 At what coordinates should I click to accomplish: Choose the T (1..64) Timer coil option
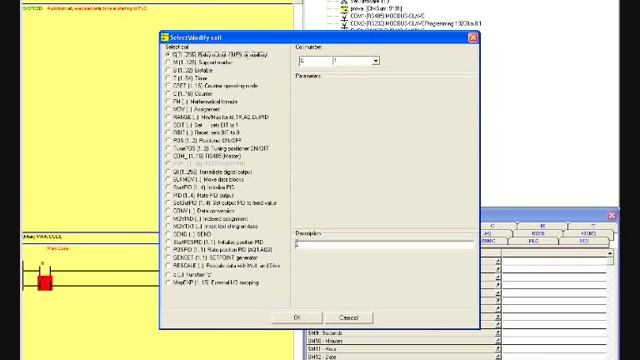coord(168,78)
